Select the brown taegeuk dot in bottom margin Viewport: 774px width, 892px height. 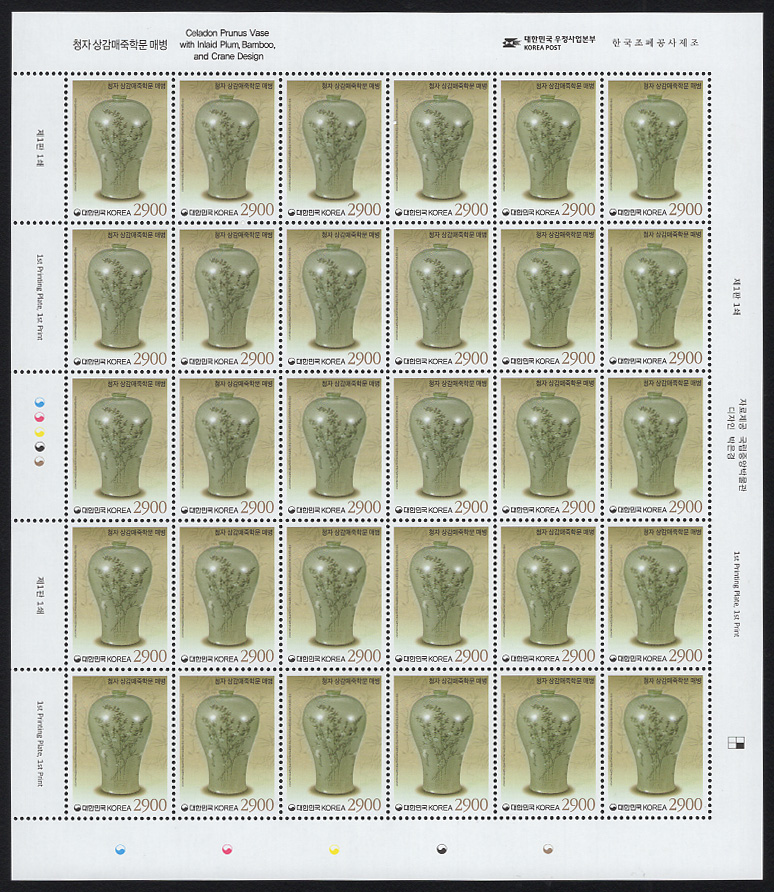point(548,849)
